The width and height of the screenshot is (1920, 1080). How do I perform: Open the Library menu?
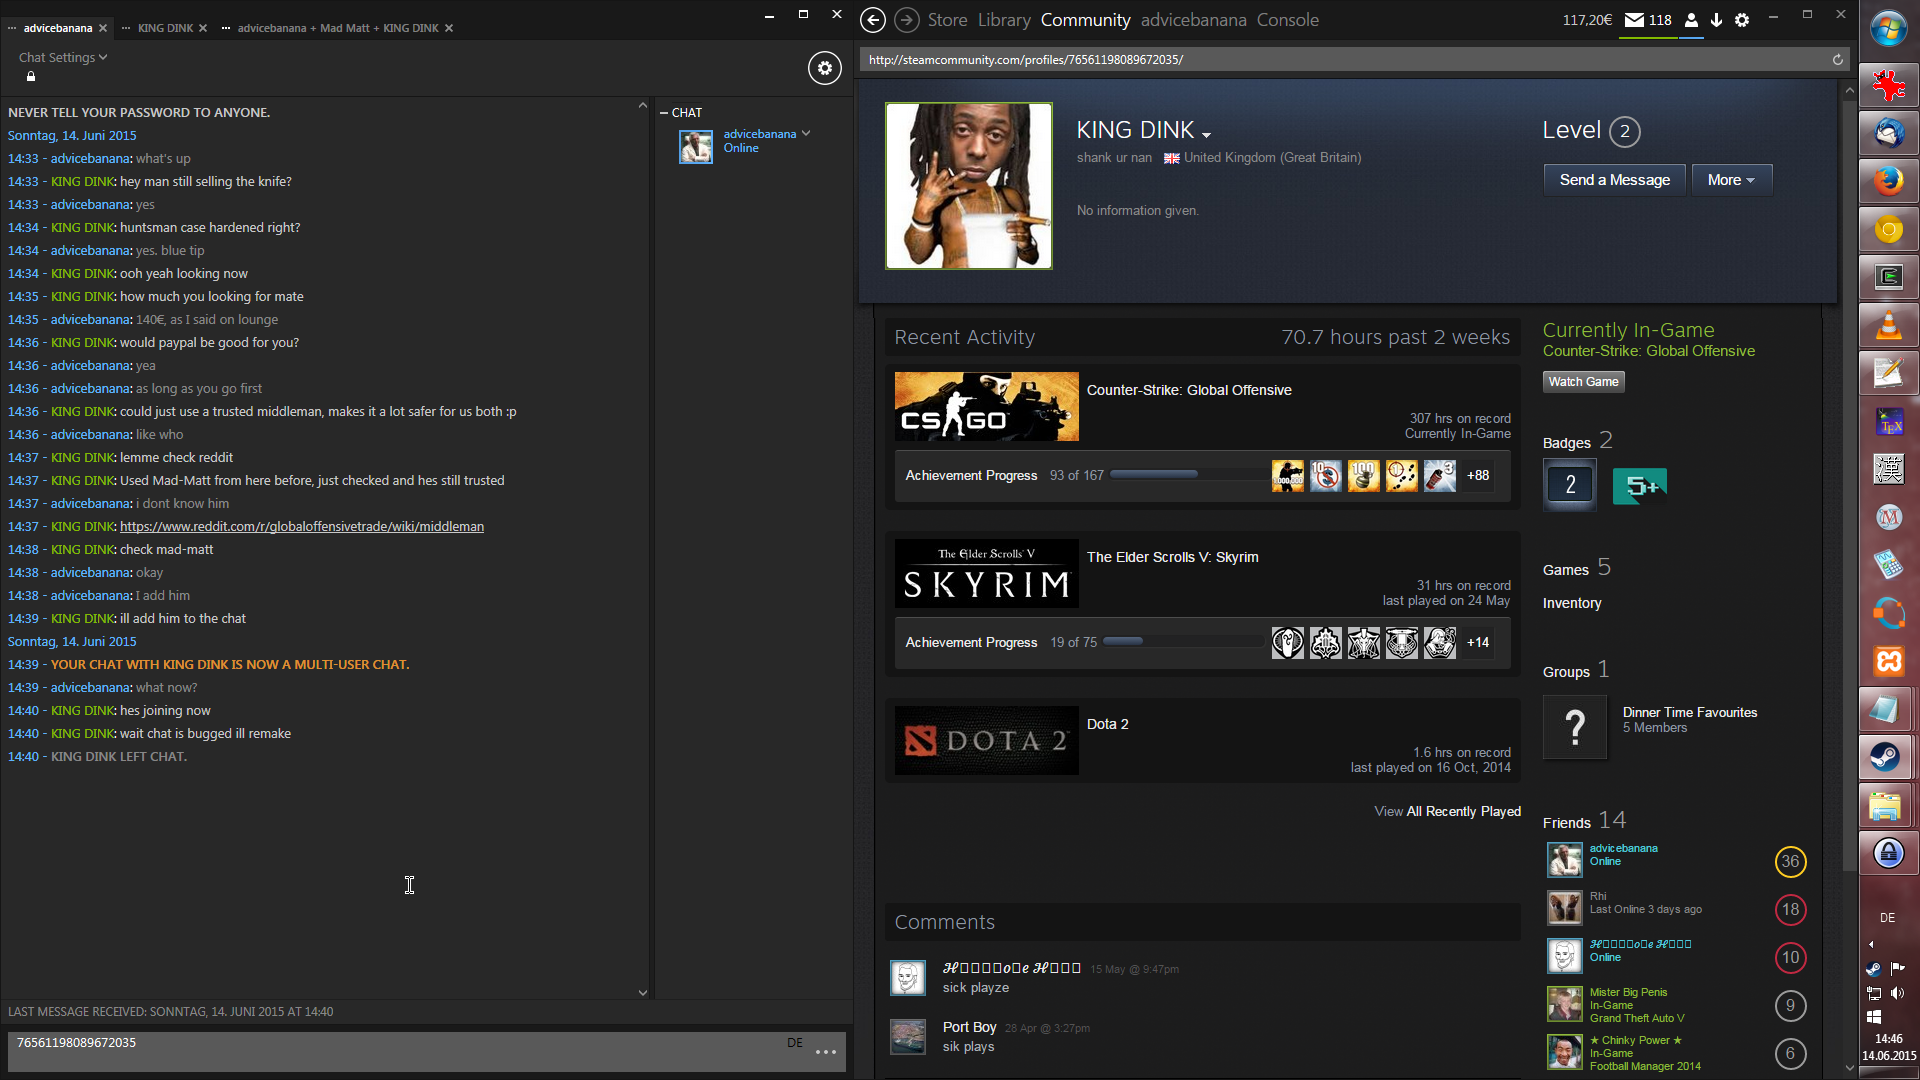[1004, 20]
